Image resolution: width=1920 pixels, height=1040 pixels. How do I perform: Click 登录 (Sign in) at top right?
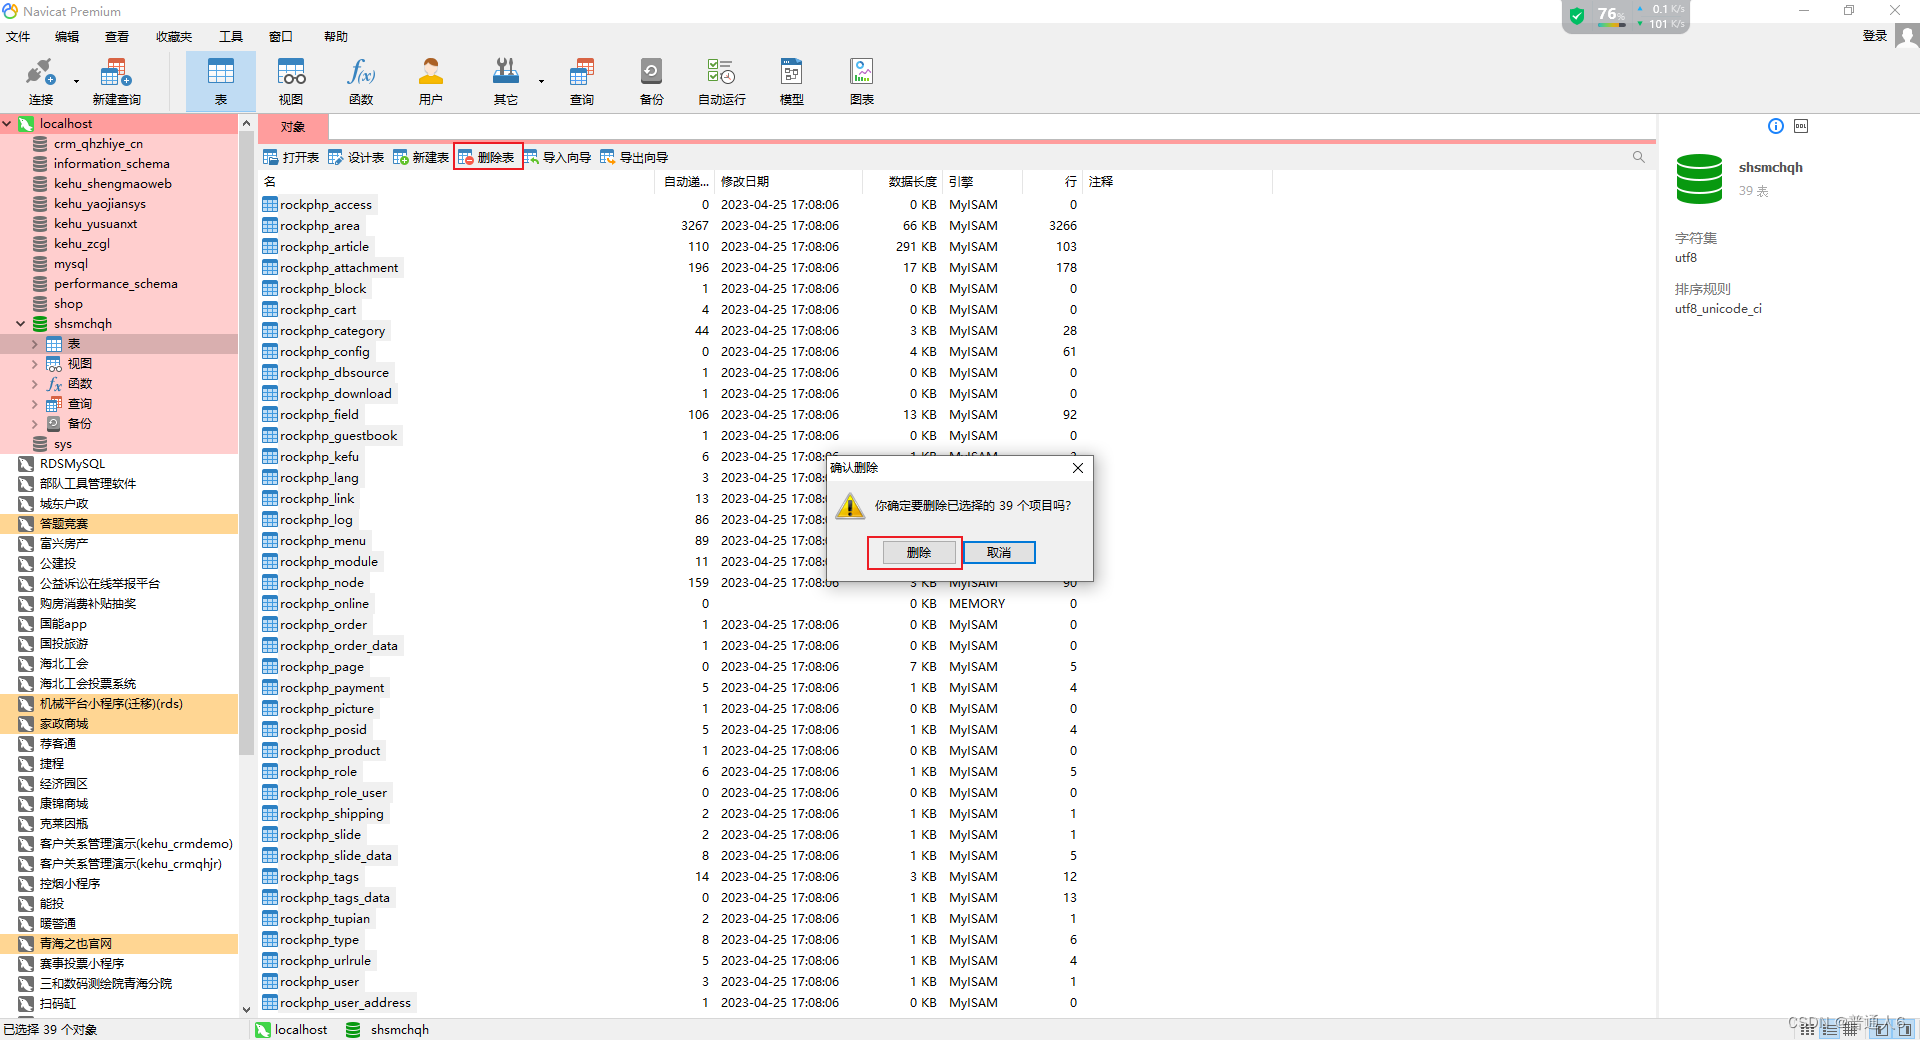(1875, 36)
